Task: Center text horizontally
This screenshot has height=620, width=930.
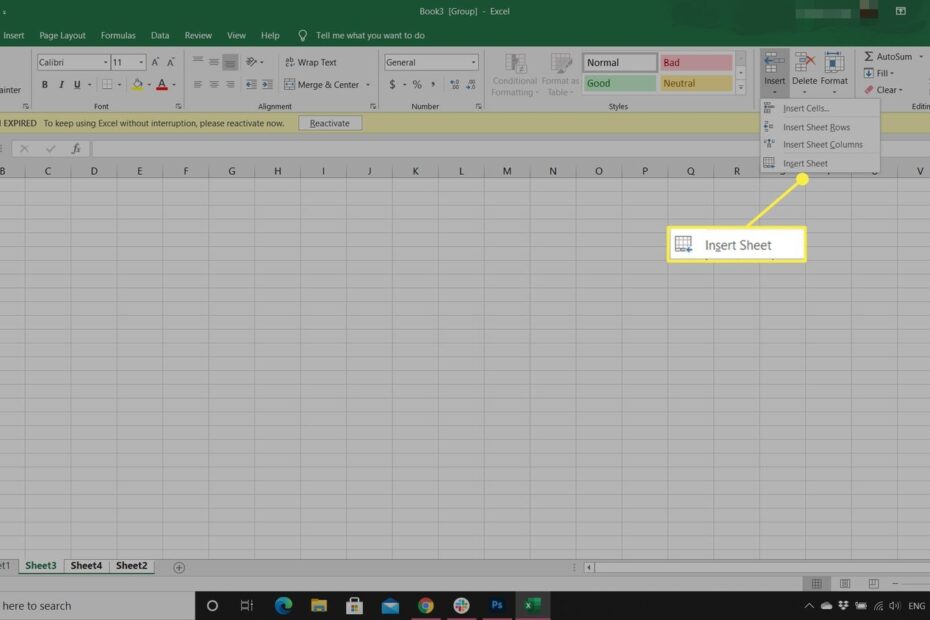Action: (214, 85)
